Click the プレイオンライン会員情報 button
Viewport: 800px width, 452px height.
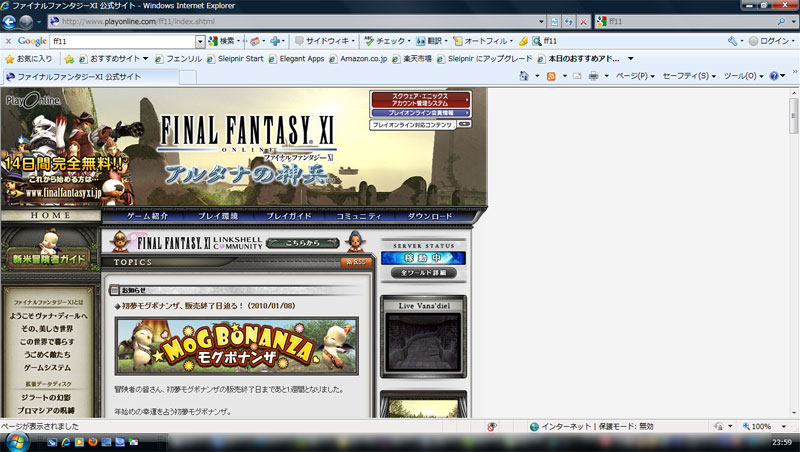tap(420, 113)
